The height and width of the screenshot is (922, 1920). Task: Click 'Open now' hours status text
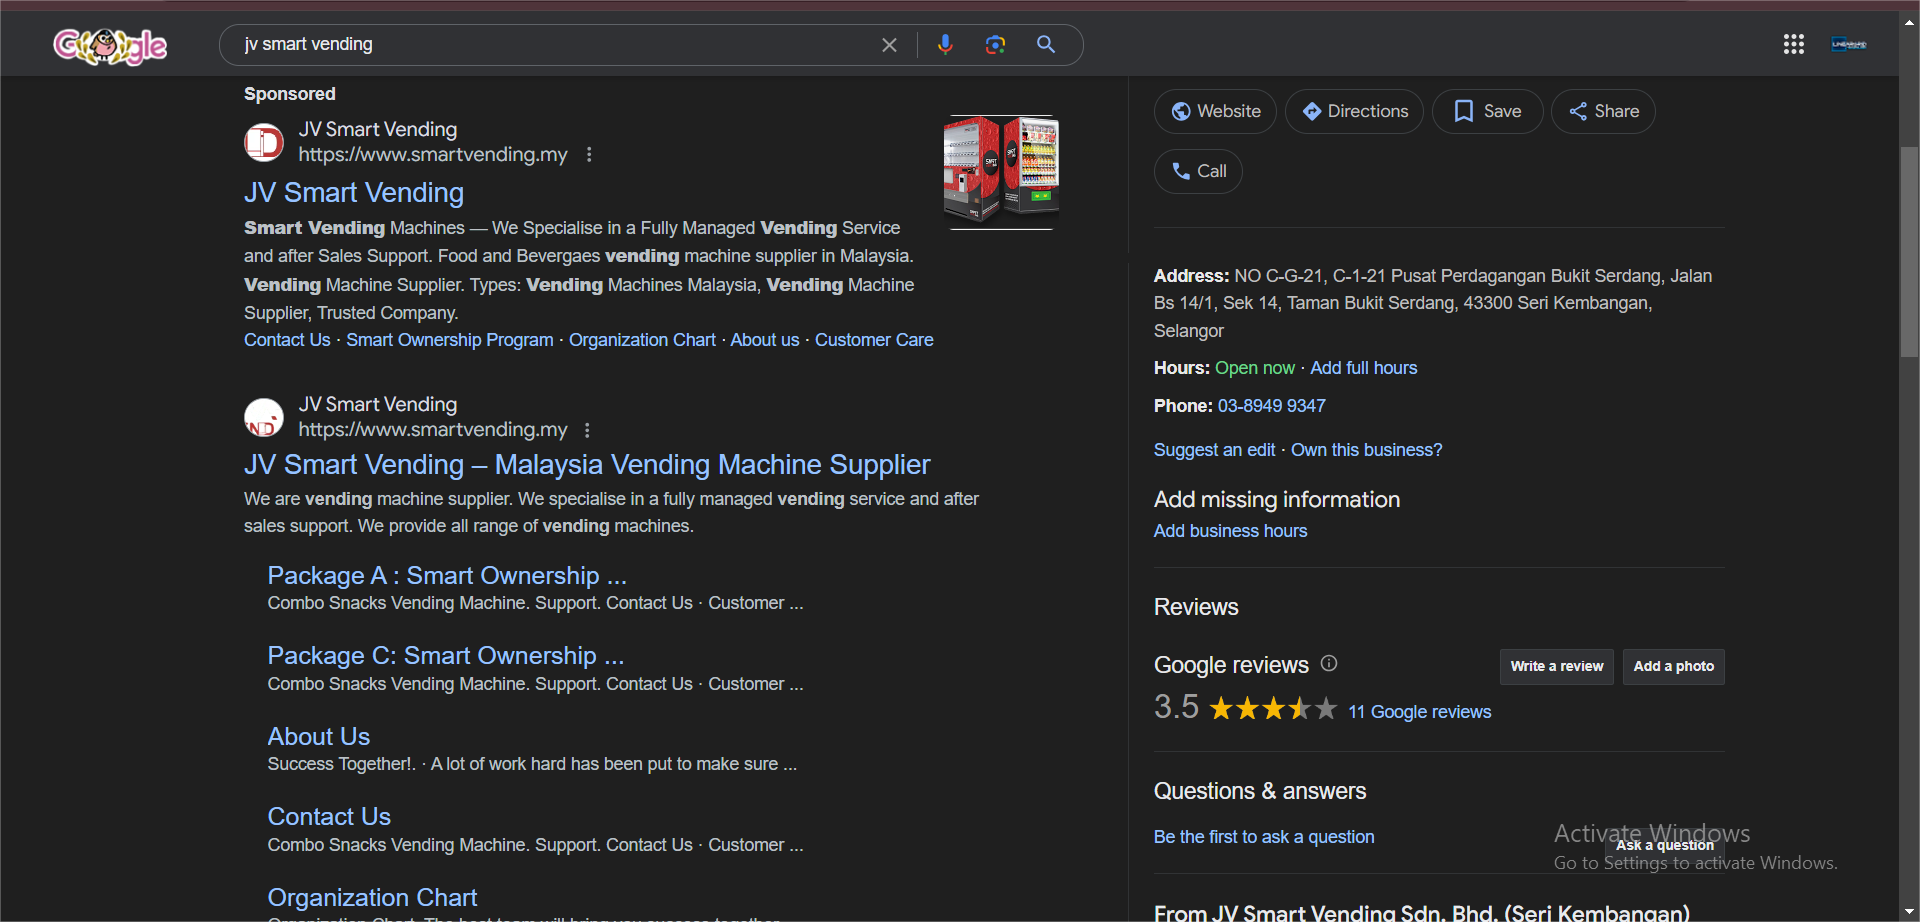(x=1255, y=368)
